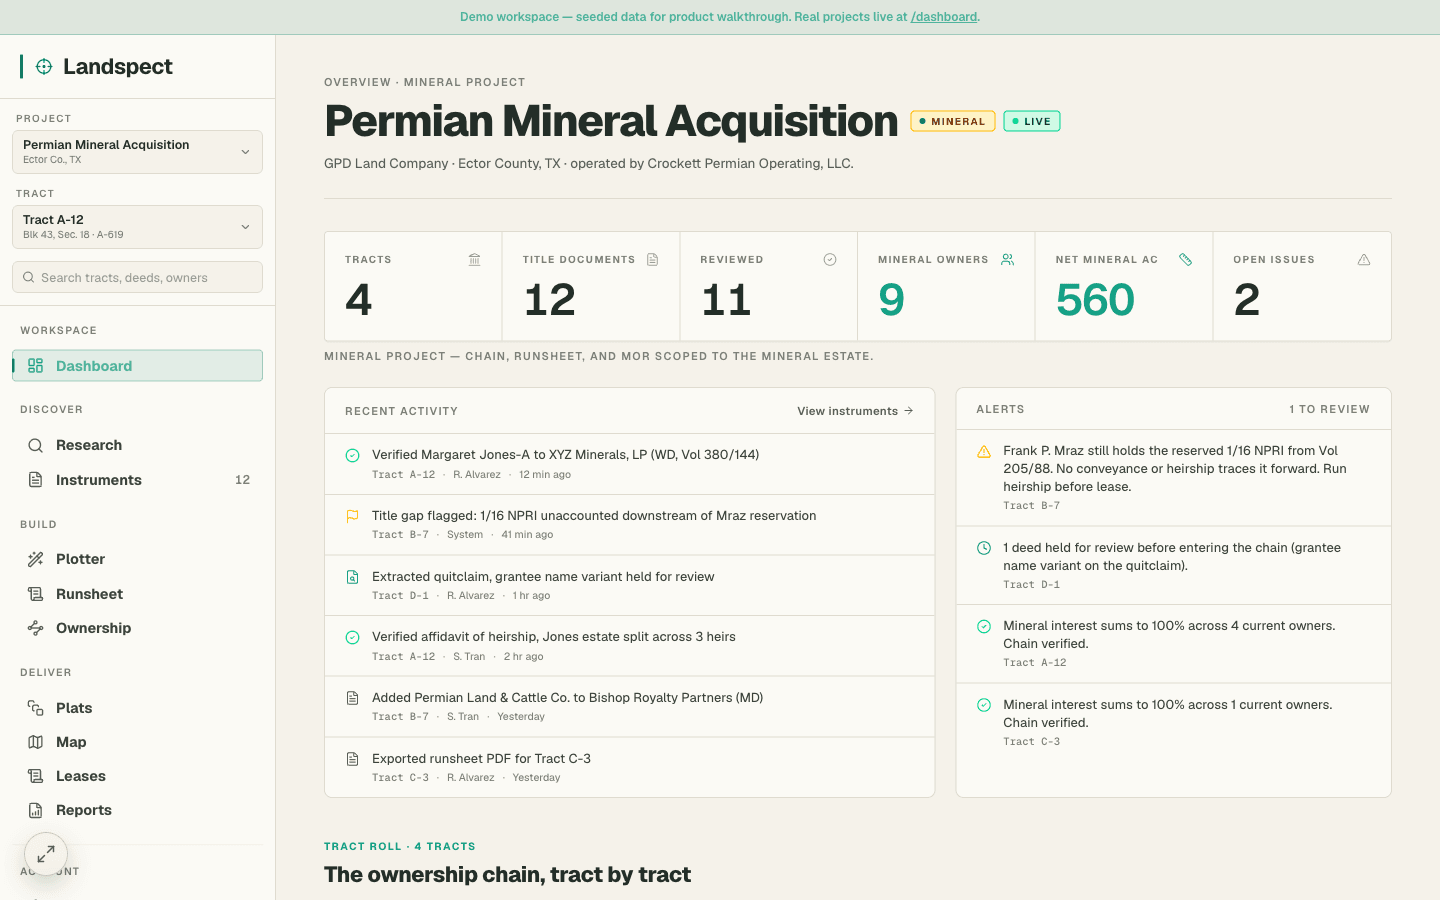This screenshot has height=900, width=1440.
Task: Click the expand arrows floating button
Action: (46, 855)
